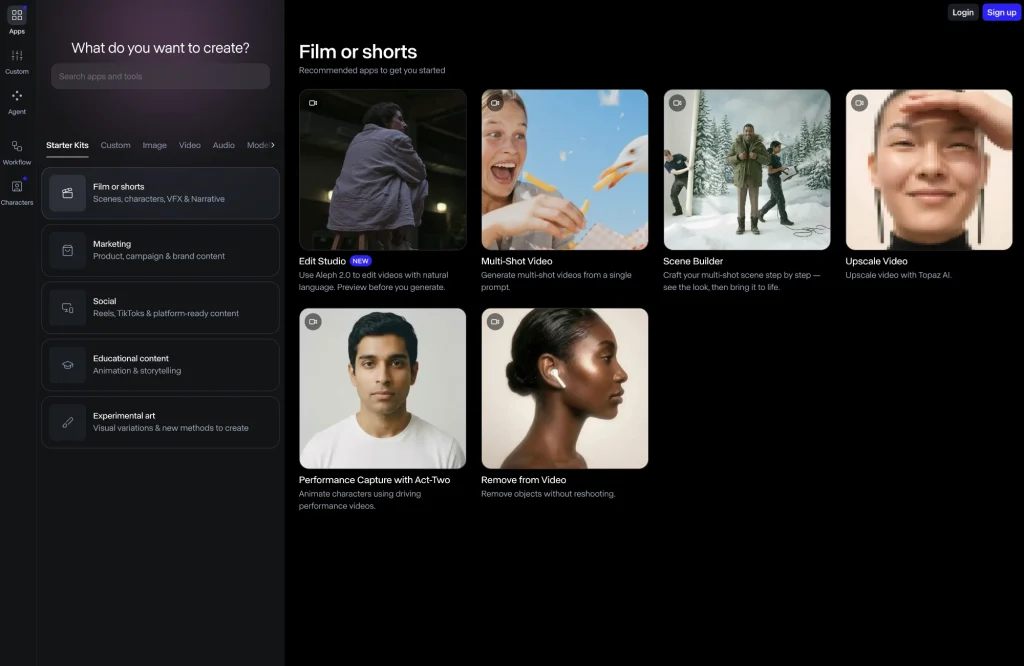Click the graduation cap icon for Educational content
The image size is (1024, 666).
(x=67, y=365)
